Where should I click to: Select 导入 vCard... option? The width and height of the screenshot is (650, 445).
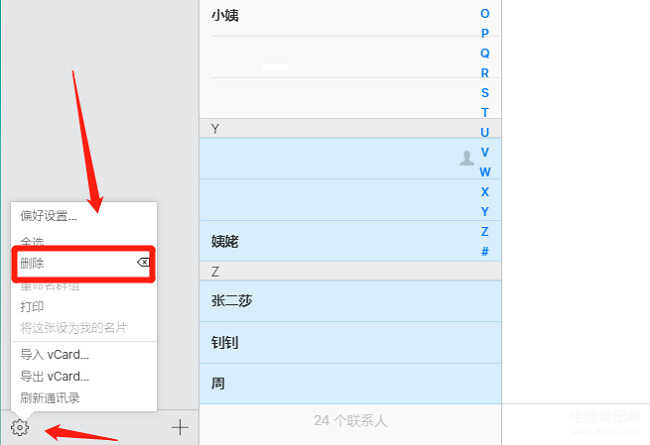[55, 355]
